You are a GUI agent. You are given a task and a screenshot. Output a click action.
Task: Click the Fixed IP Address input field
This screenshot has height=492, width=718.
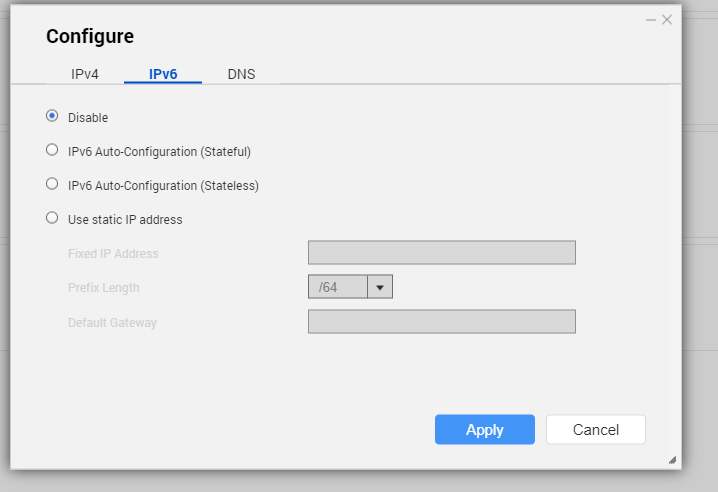coord(441,253)
